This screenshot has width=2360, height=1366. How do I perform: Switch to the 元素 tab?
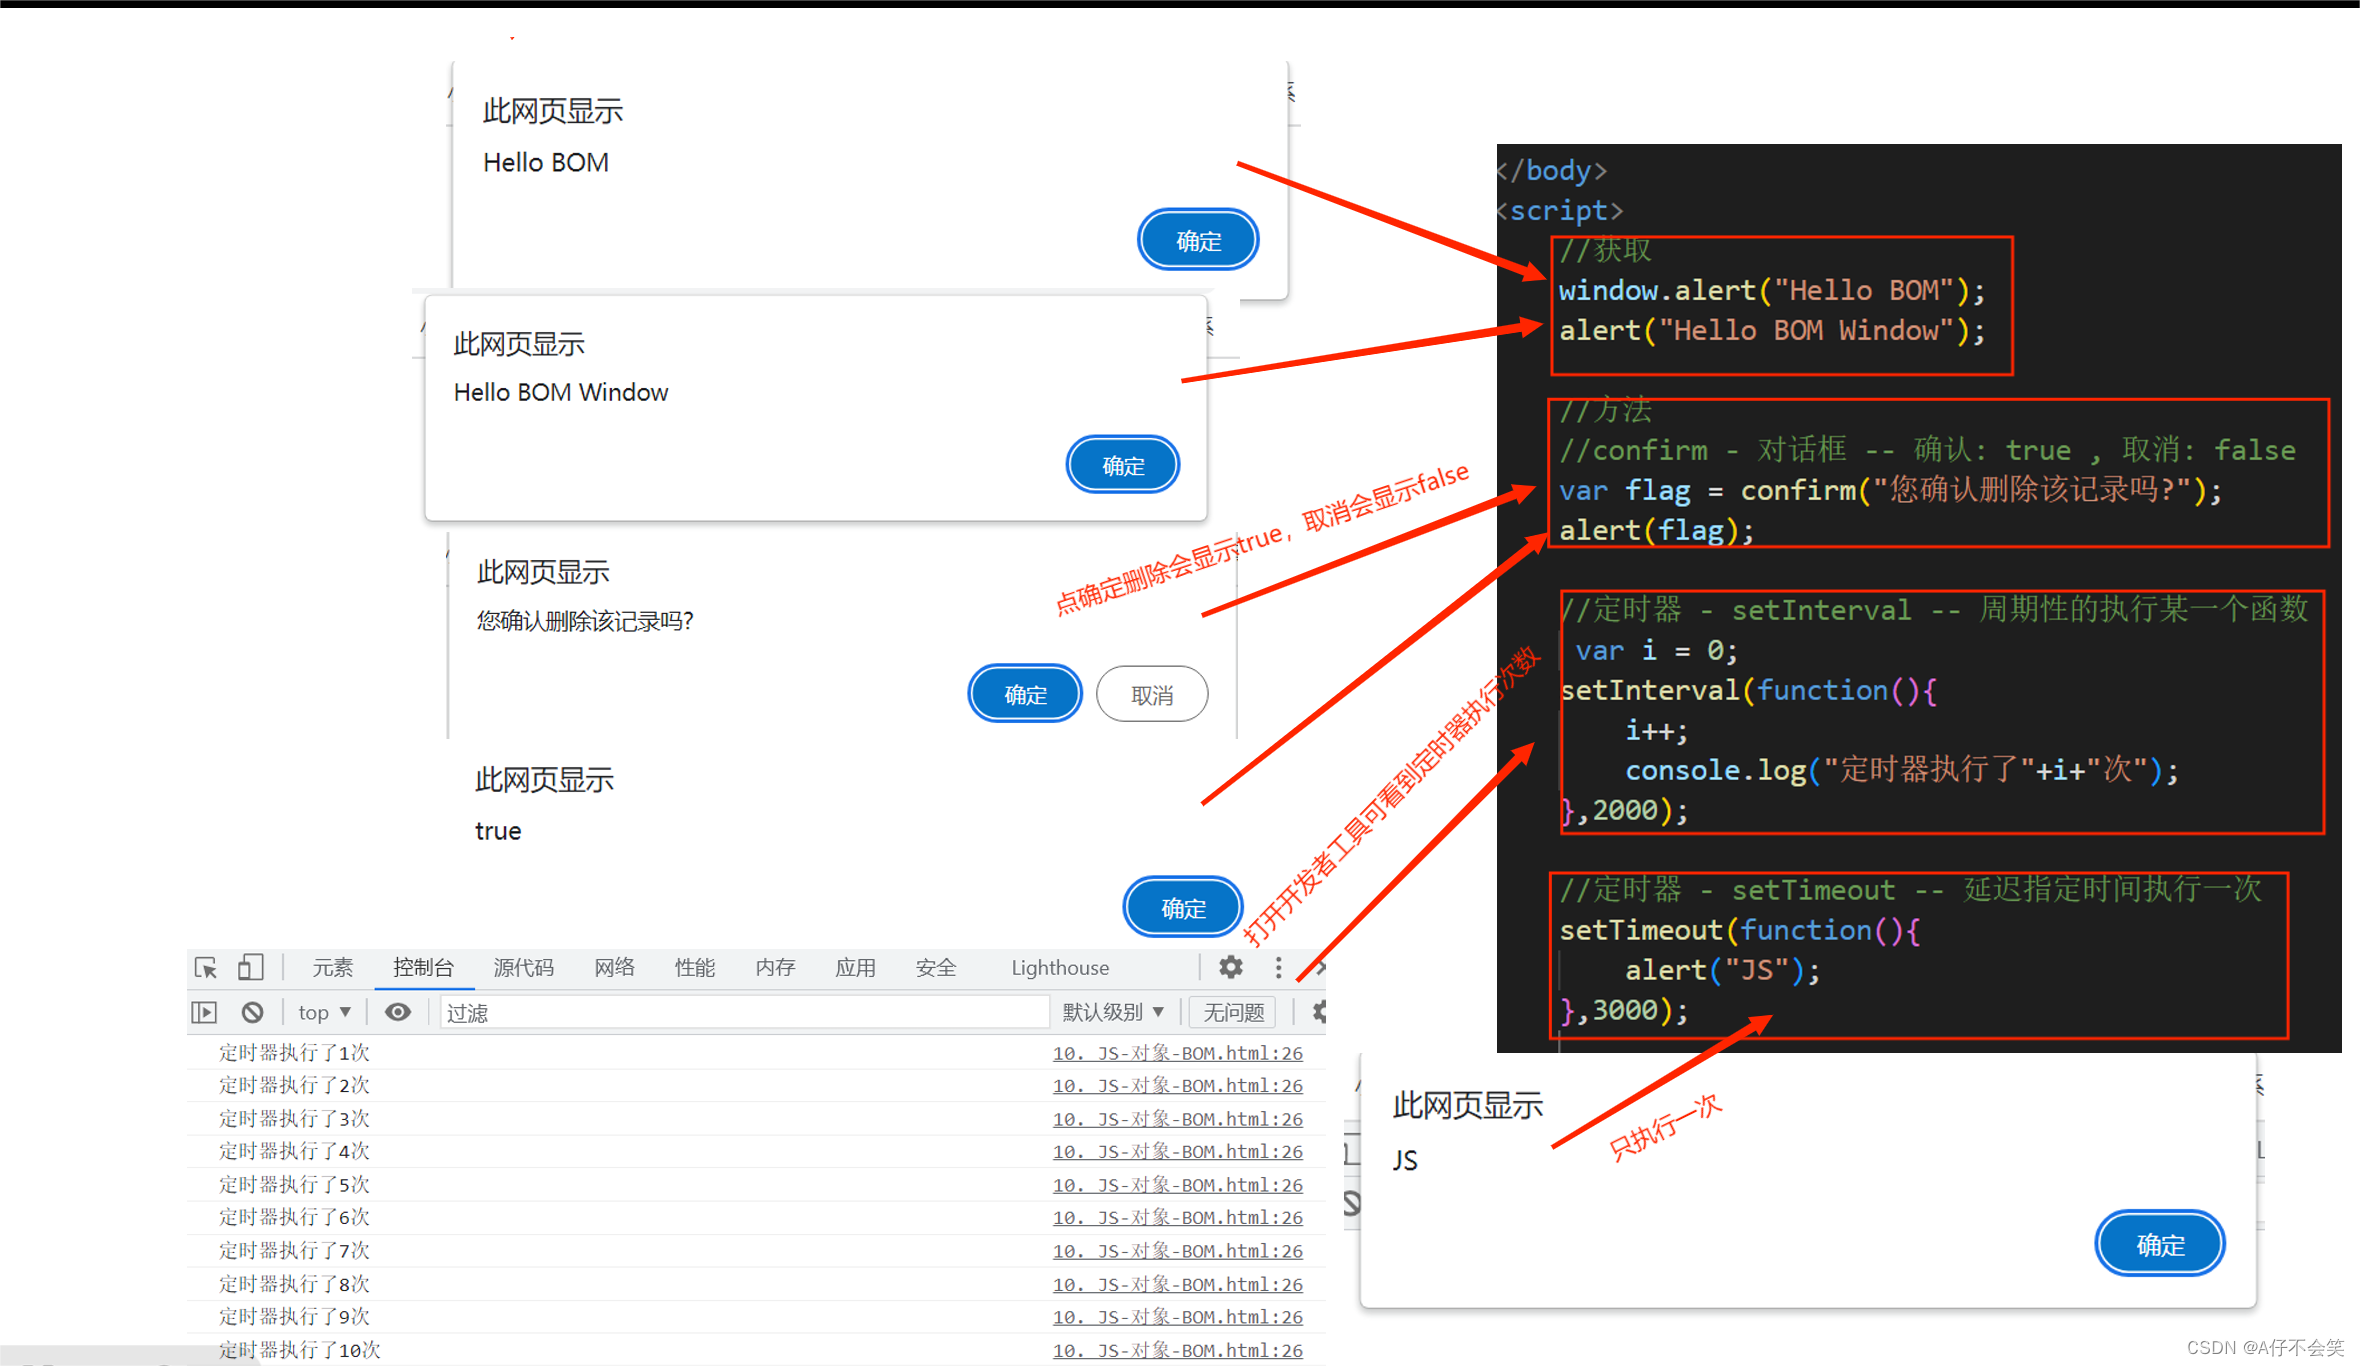332,967
